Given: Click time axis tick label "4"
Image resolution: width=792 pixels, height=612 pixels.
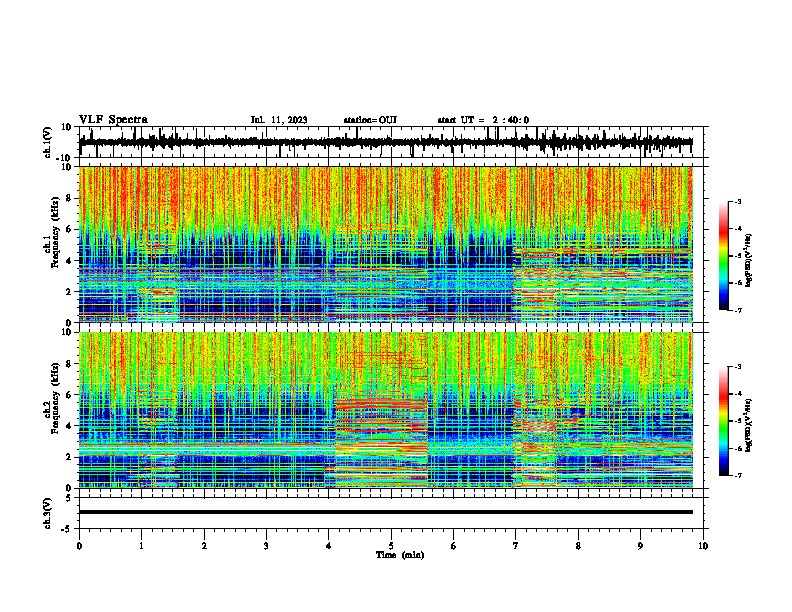Looking at the screenshot, I should pos(329,546).
